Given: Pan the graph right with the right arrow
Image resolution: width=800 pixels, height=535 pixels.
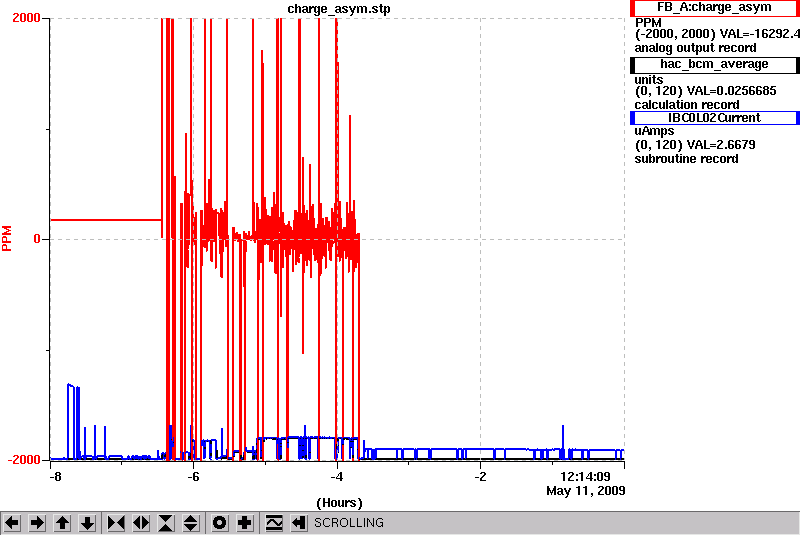Looking at the screenshot, I should pyautogui.click(x=37, y=523).
